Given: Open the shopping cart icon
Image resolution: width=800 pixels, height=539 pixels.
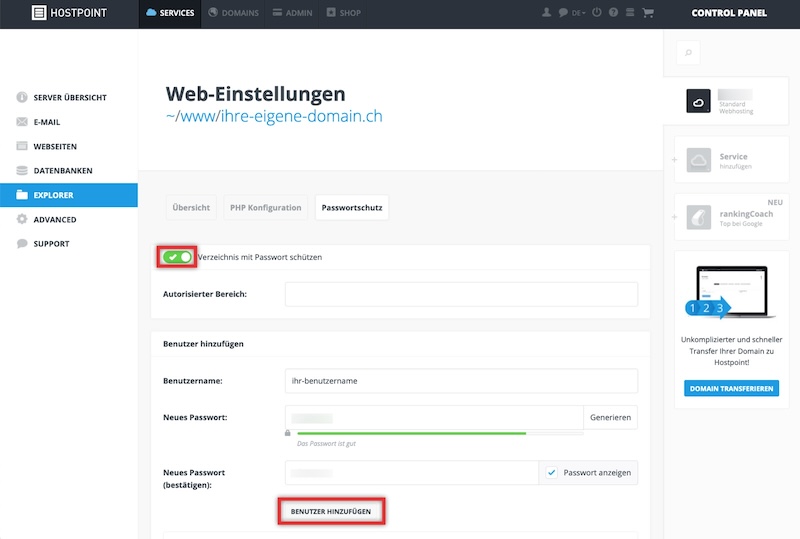Looking at the screenshot, I should click(648, 12).
